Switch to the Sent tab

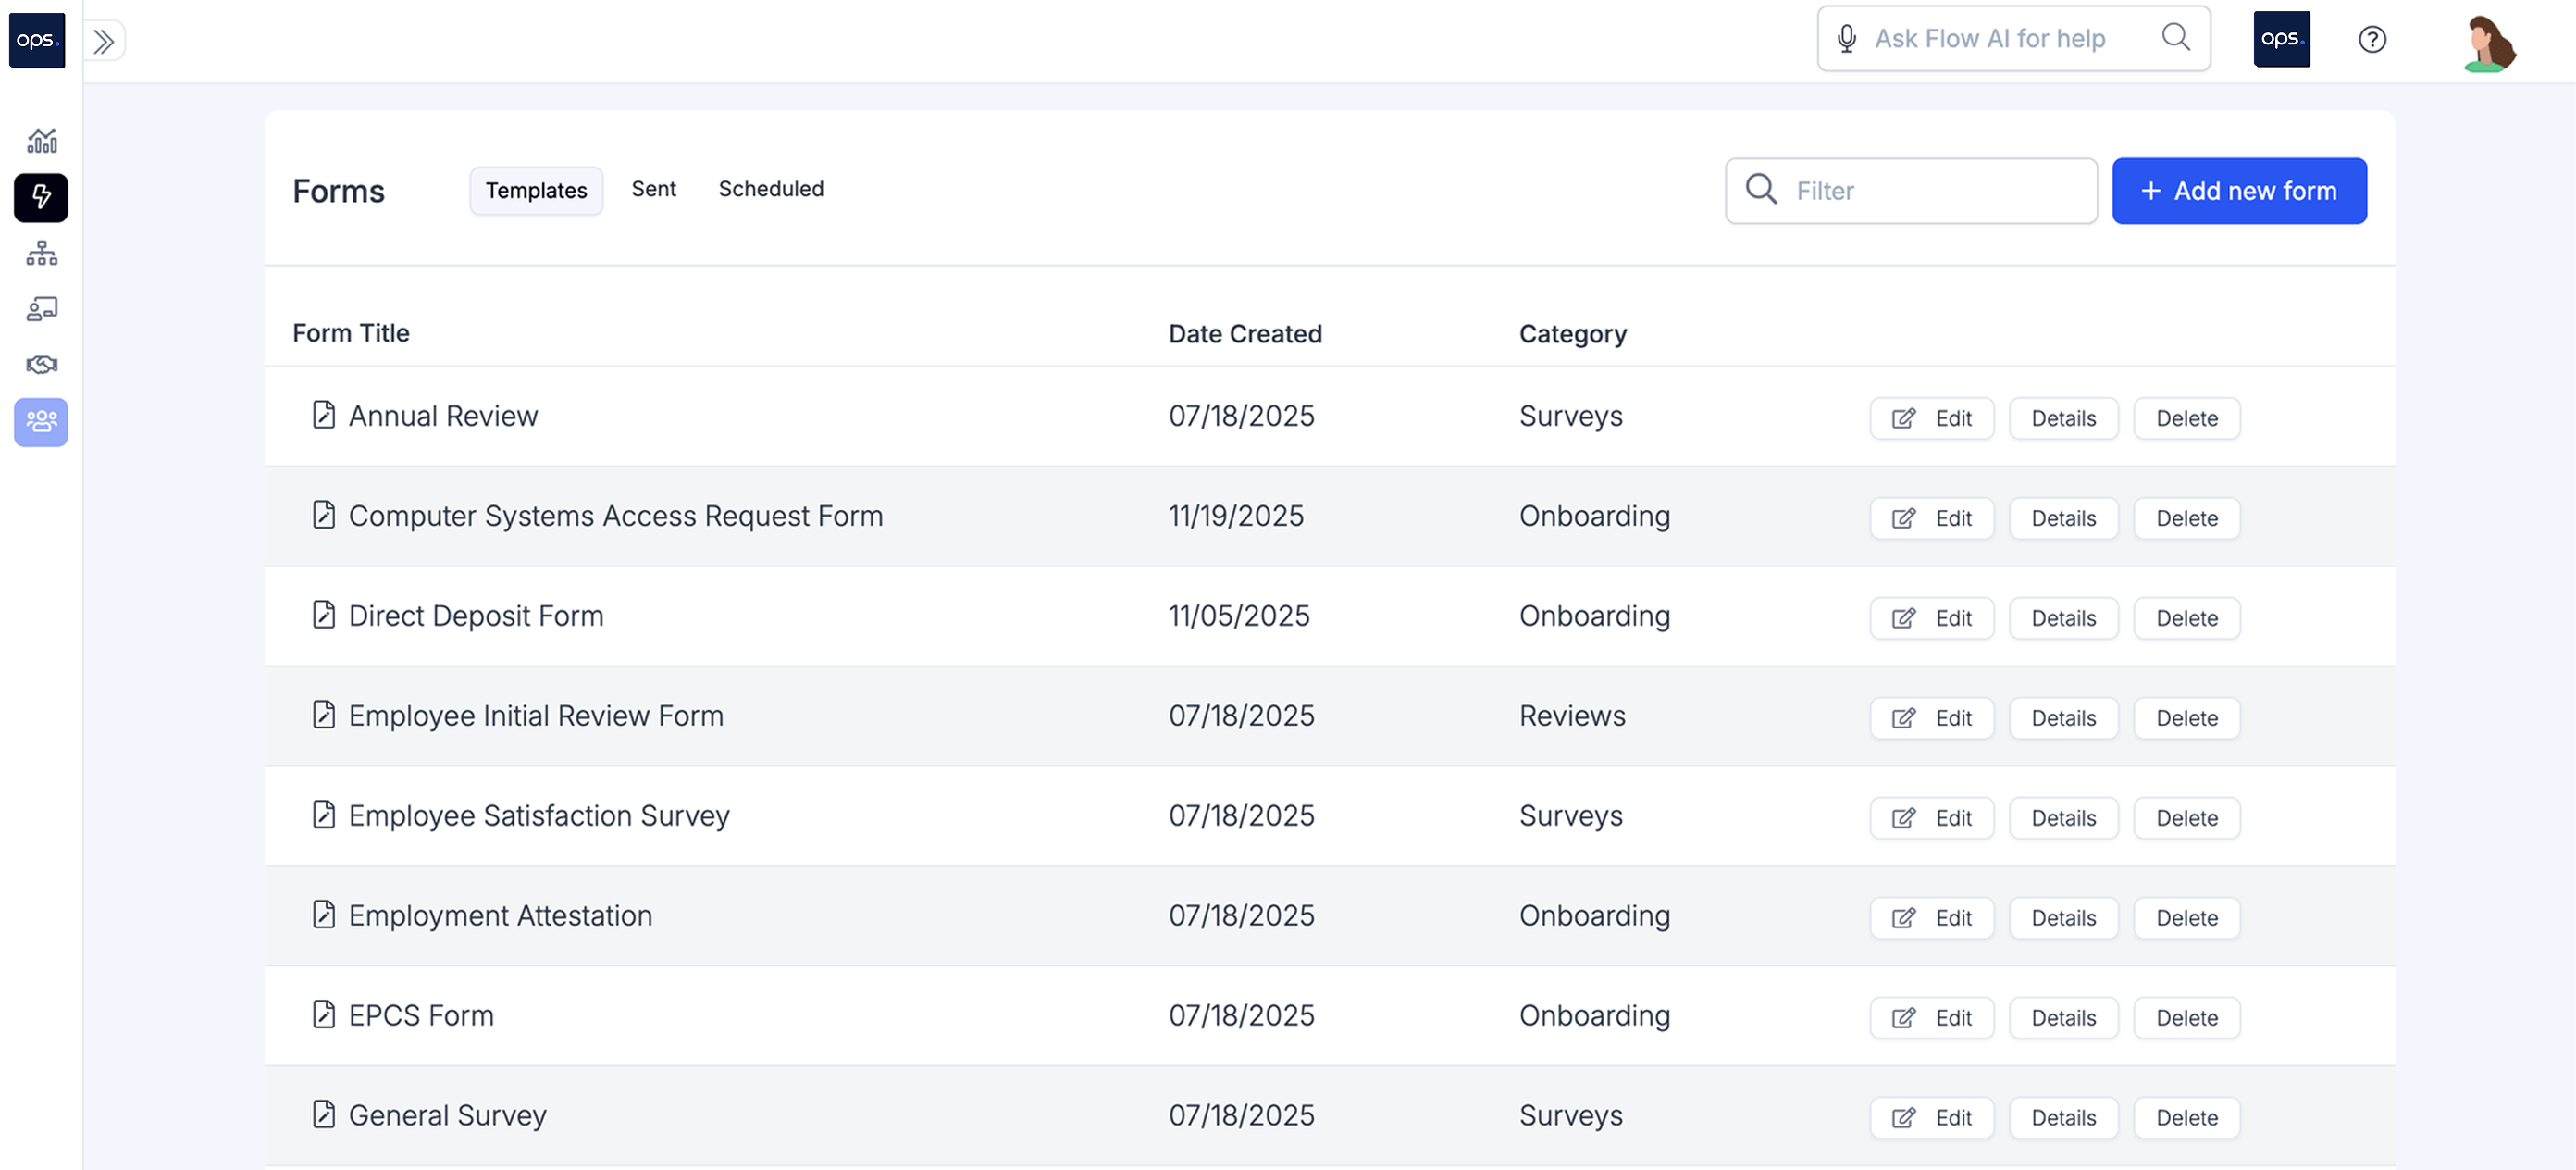tap(653, 189)
